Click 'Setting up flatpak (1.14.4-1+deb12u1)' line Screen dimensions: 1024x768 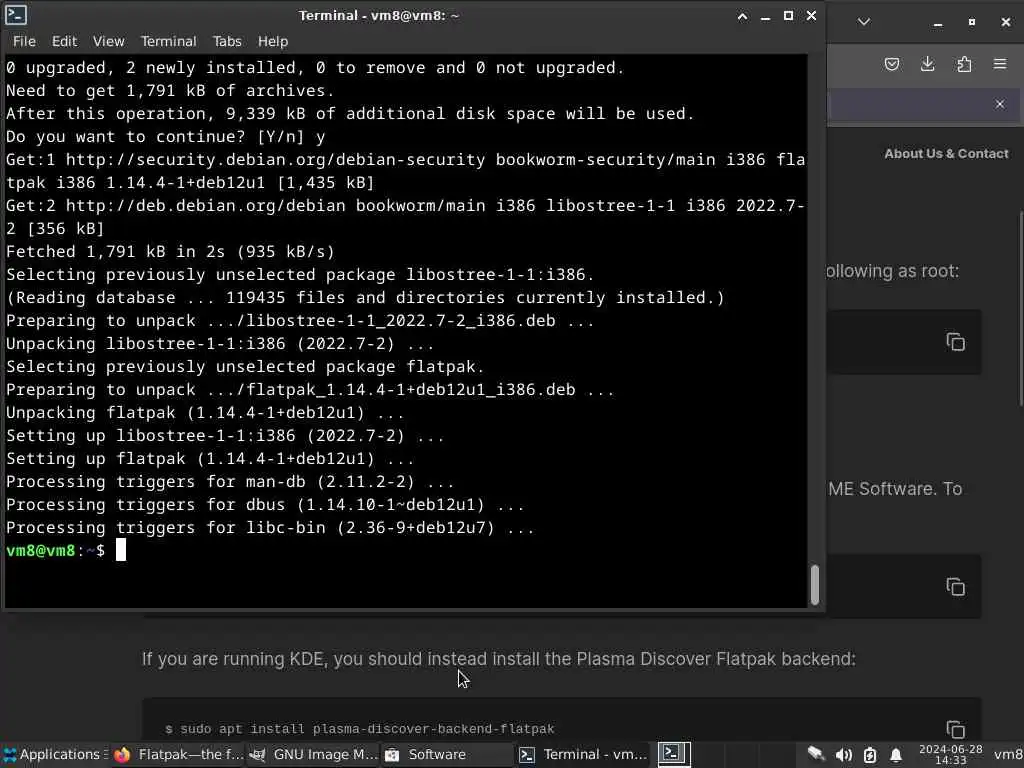[x=210, y=458]
